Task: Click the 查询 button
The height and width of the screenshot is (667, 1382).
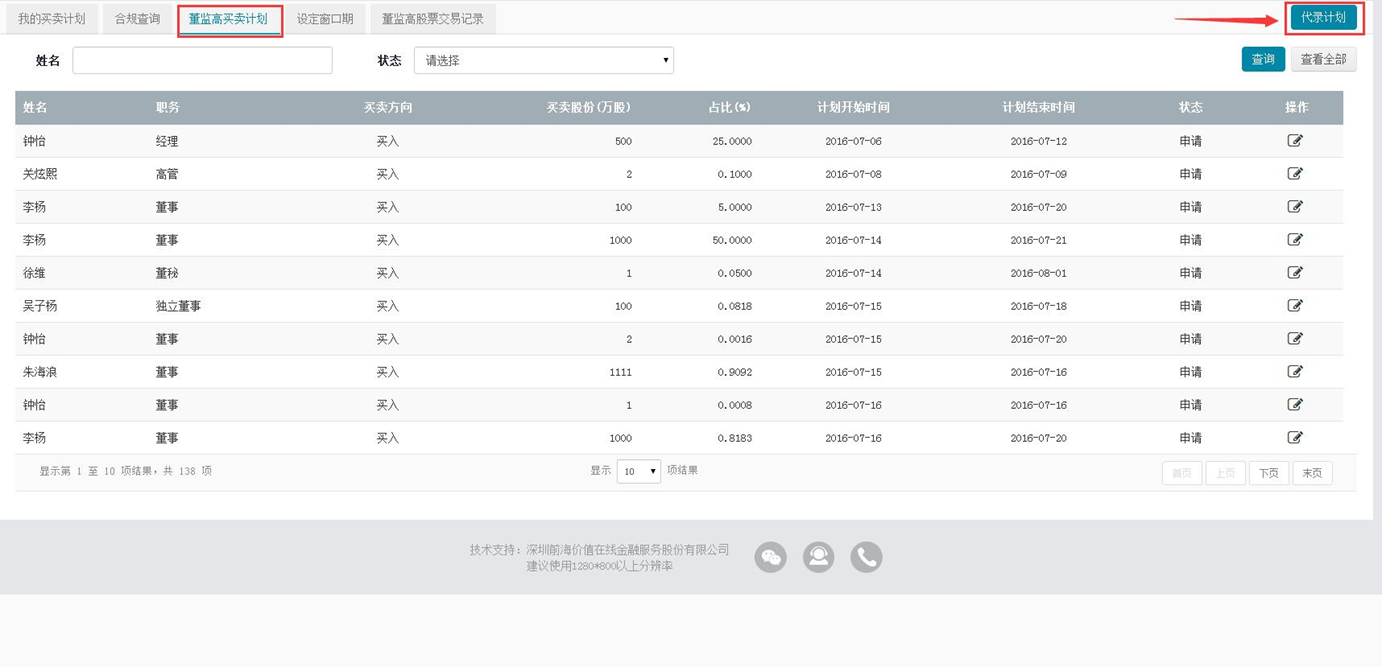Action: pos(1263,59)
